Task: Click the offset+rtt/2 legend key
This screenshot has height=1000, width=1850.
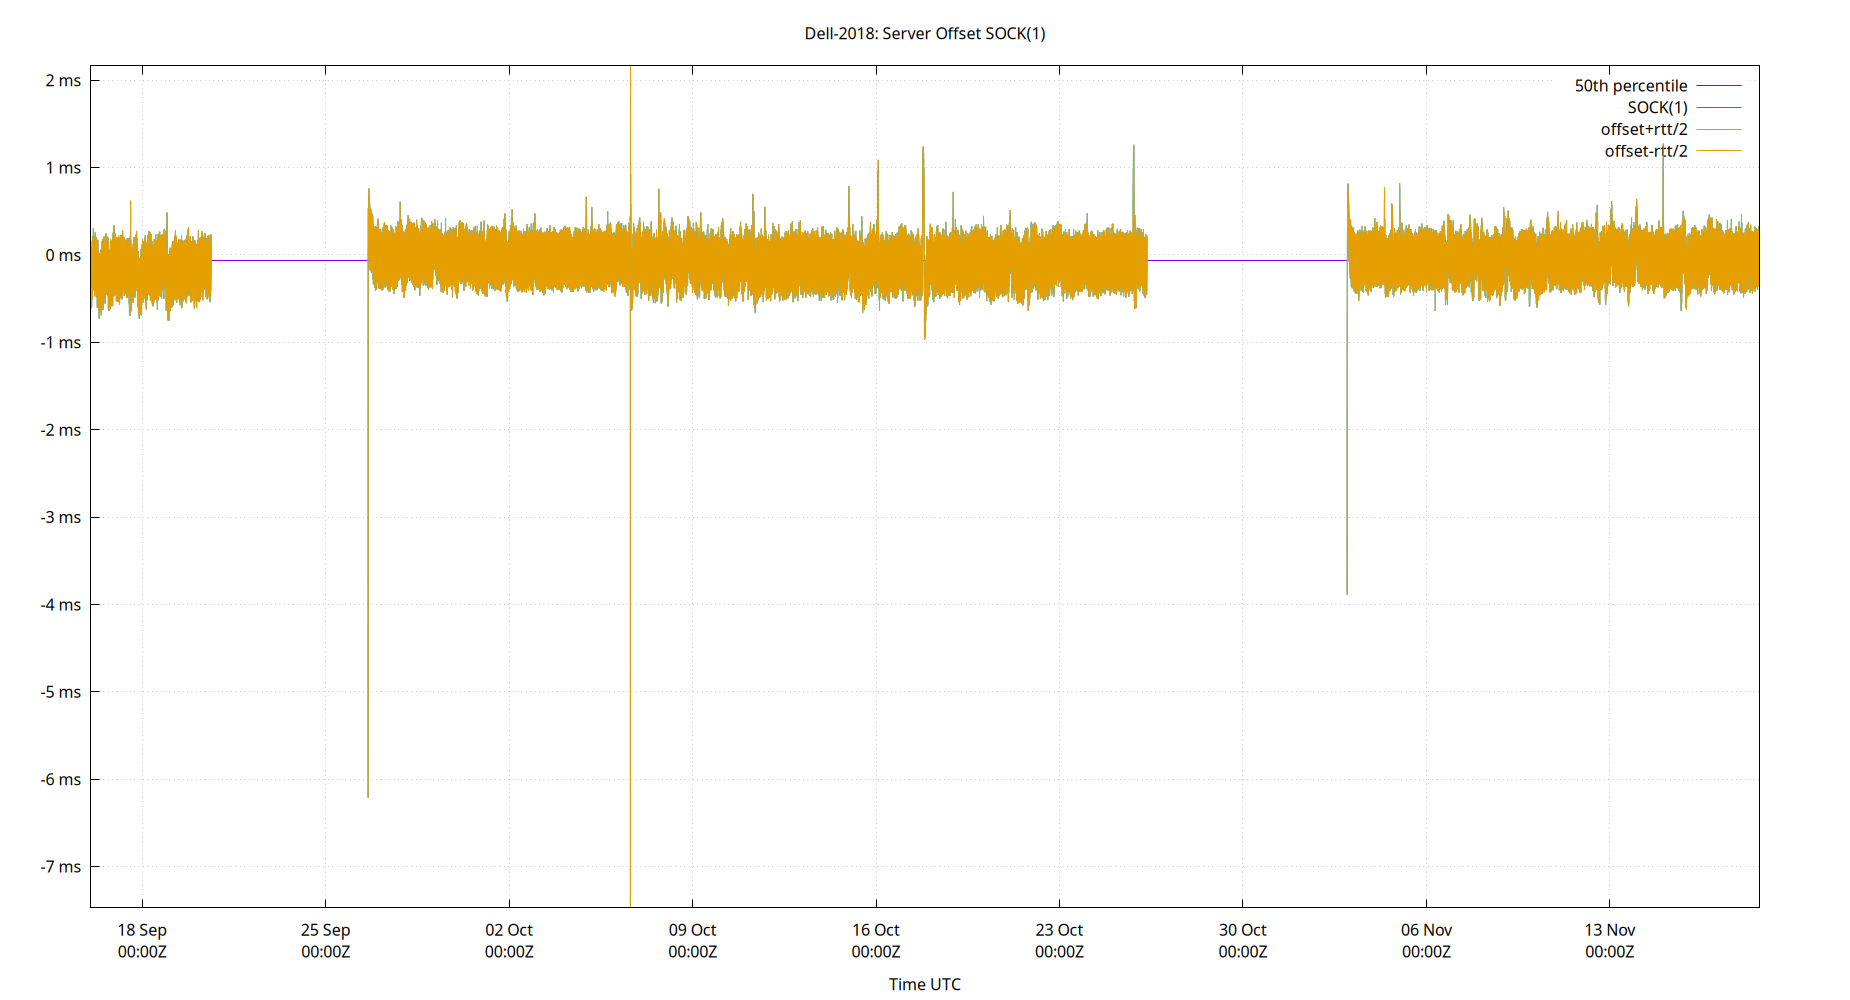Action: point(1643,129)
